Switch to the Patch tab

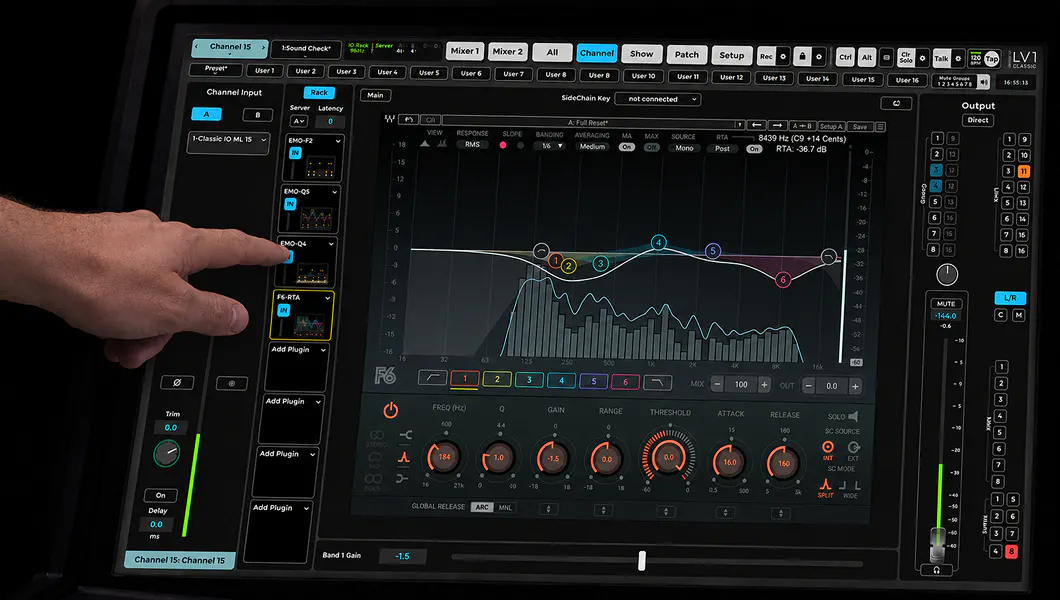point(686,55)
